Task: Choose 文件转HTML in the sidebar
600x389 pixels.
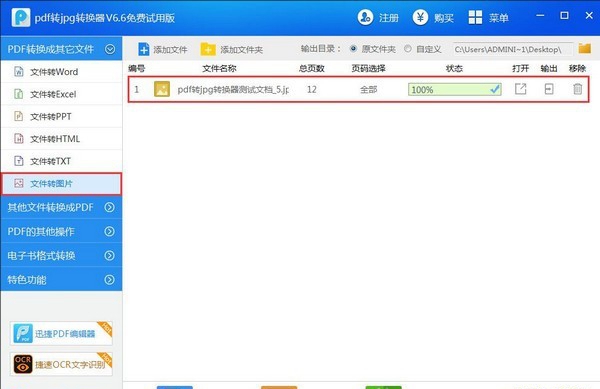Action: pyautogui.click(x=61, y=138)
